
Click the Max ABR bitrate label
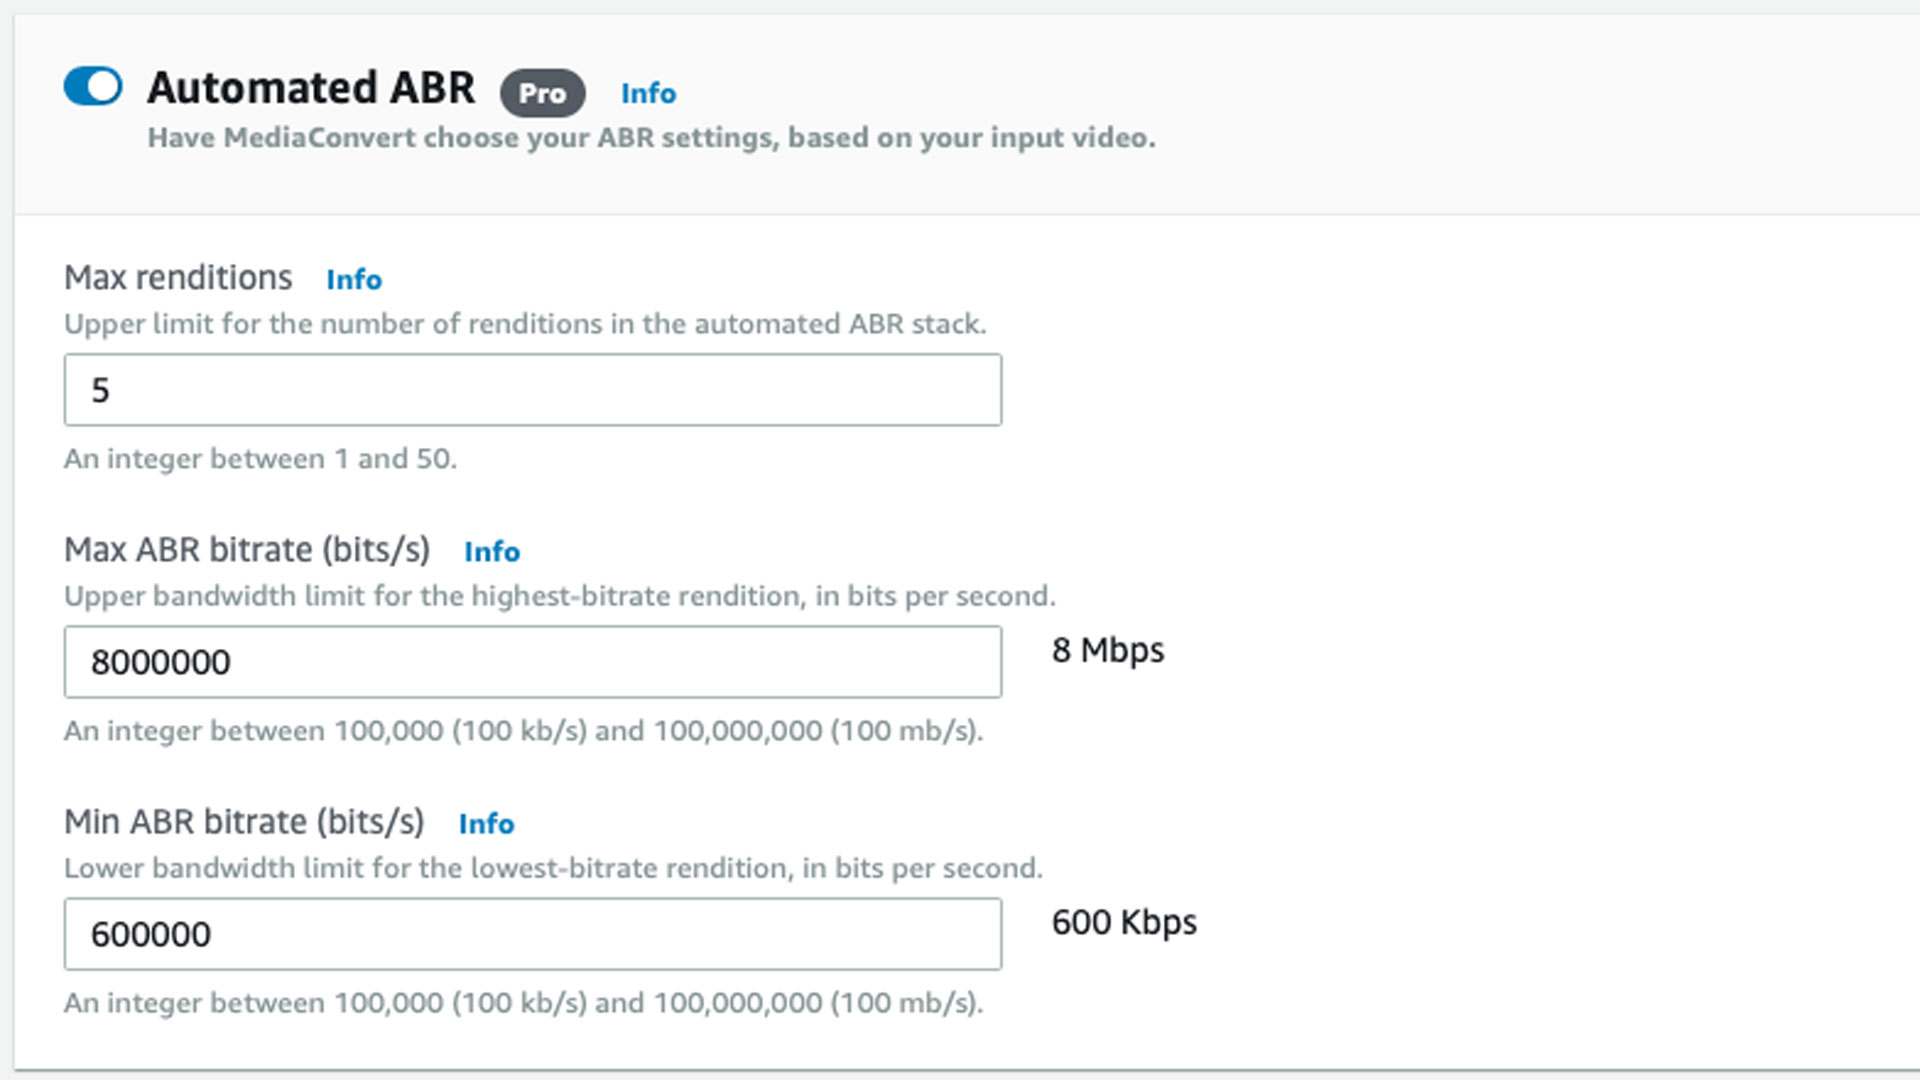click(x=247, y=550)
